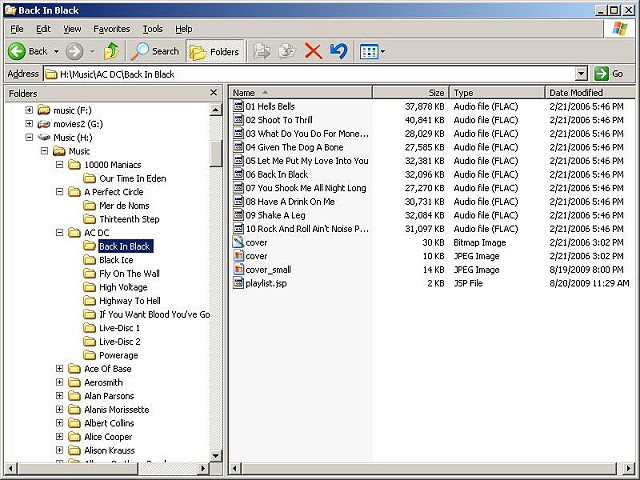Image resolution: width=640 pixels, height=480 pixels.
Task: Click the grey Forward arrow button
Action: tap(74, 51)
